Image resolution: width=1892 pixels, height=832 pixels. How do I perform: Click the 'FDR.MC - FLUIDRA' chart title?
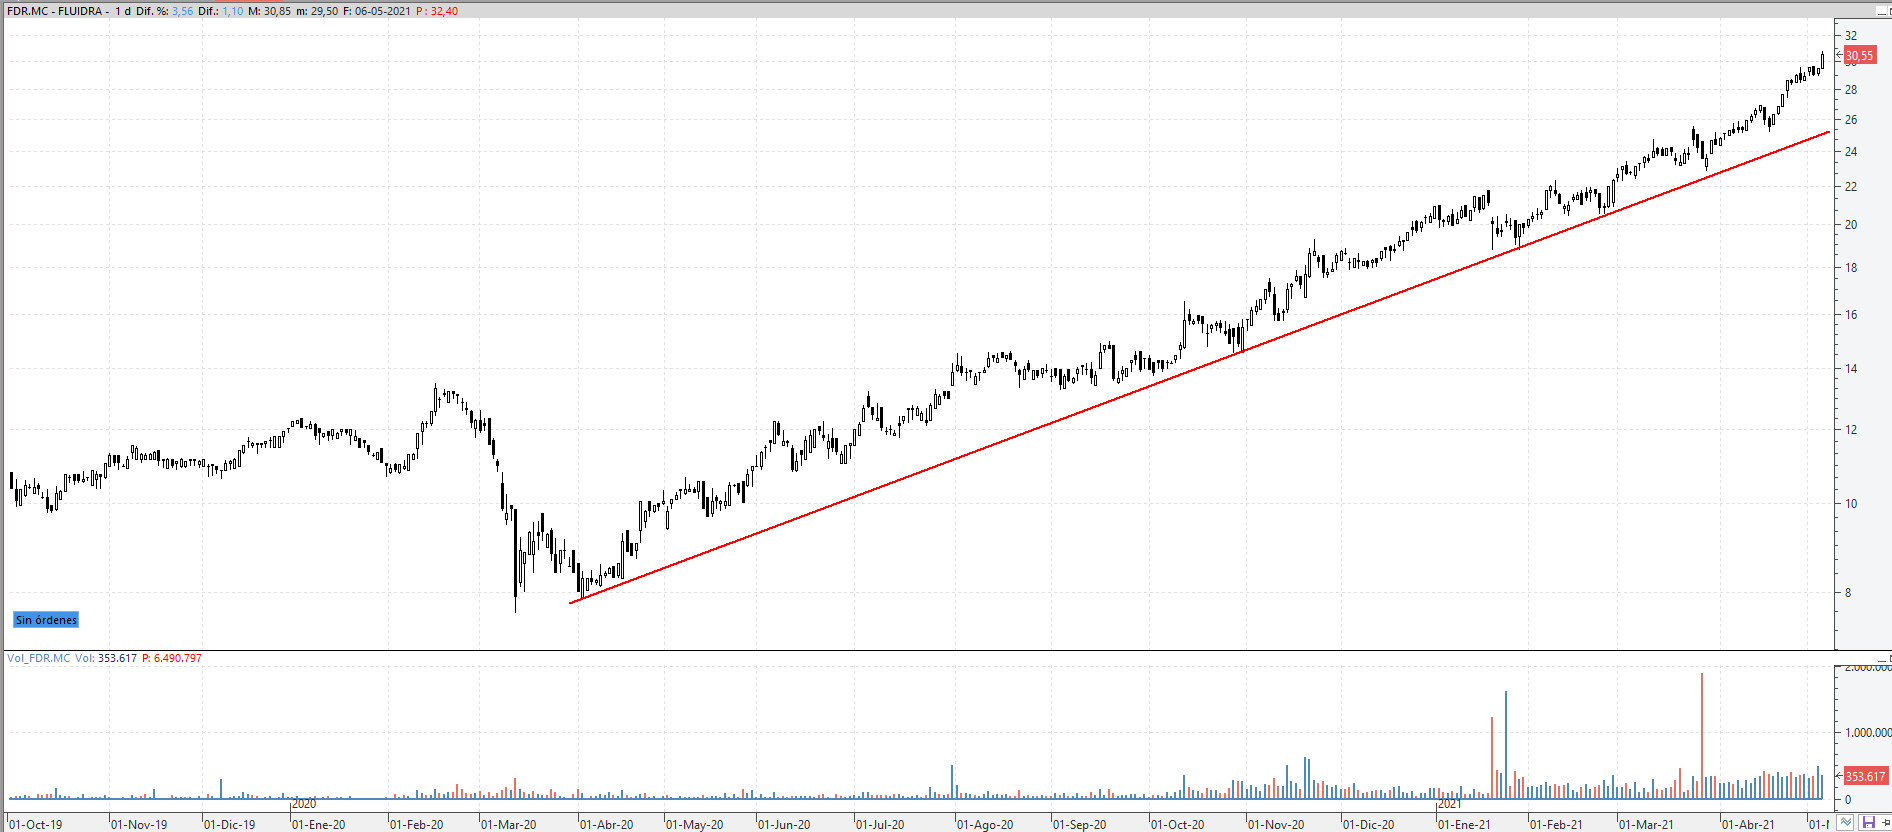coord(56,11)
